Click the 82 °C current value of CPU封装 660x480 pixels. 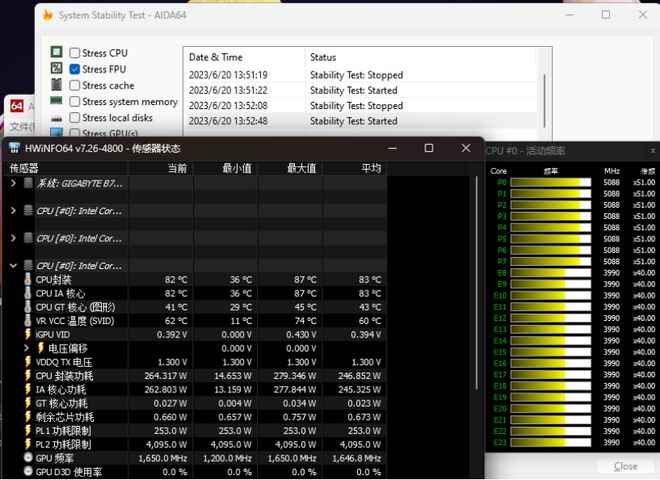(176, 280)
